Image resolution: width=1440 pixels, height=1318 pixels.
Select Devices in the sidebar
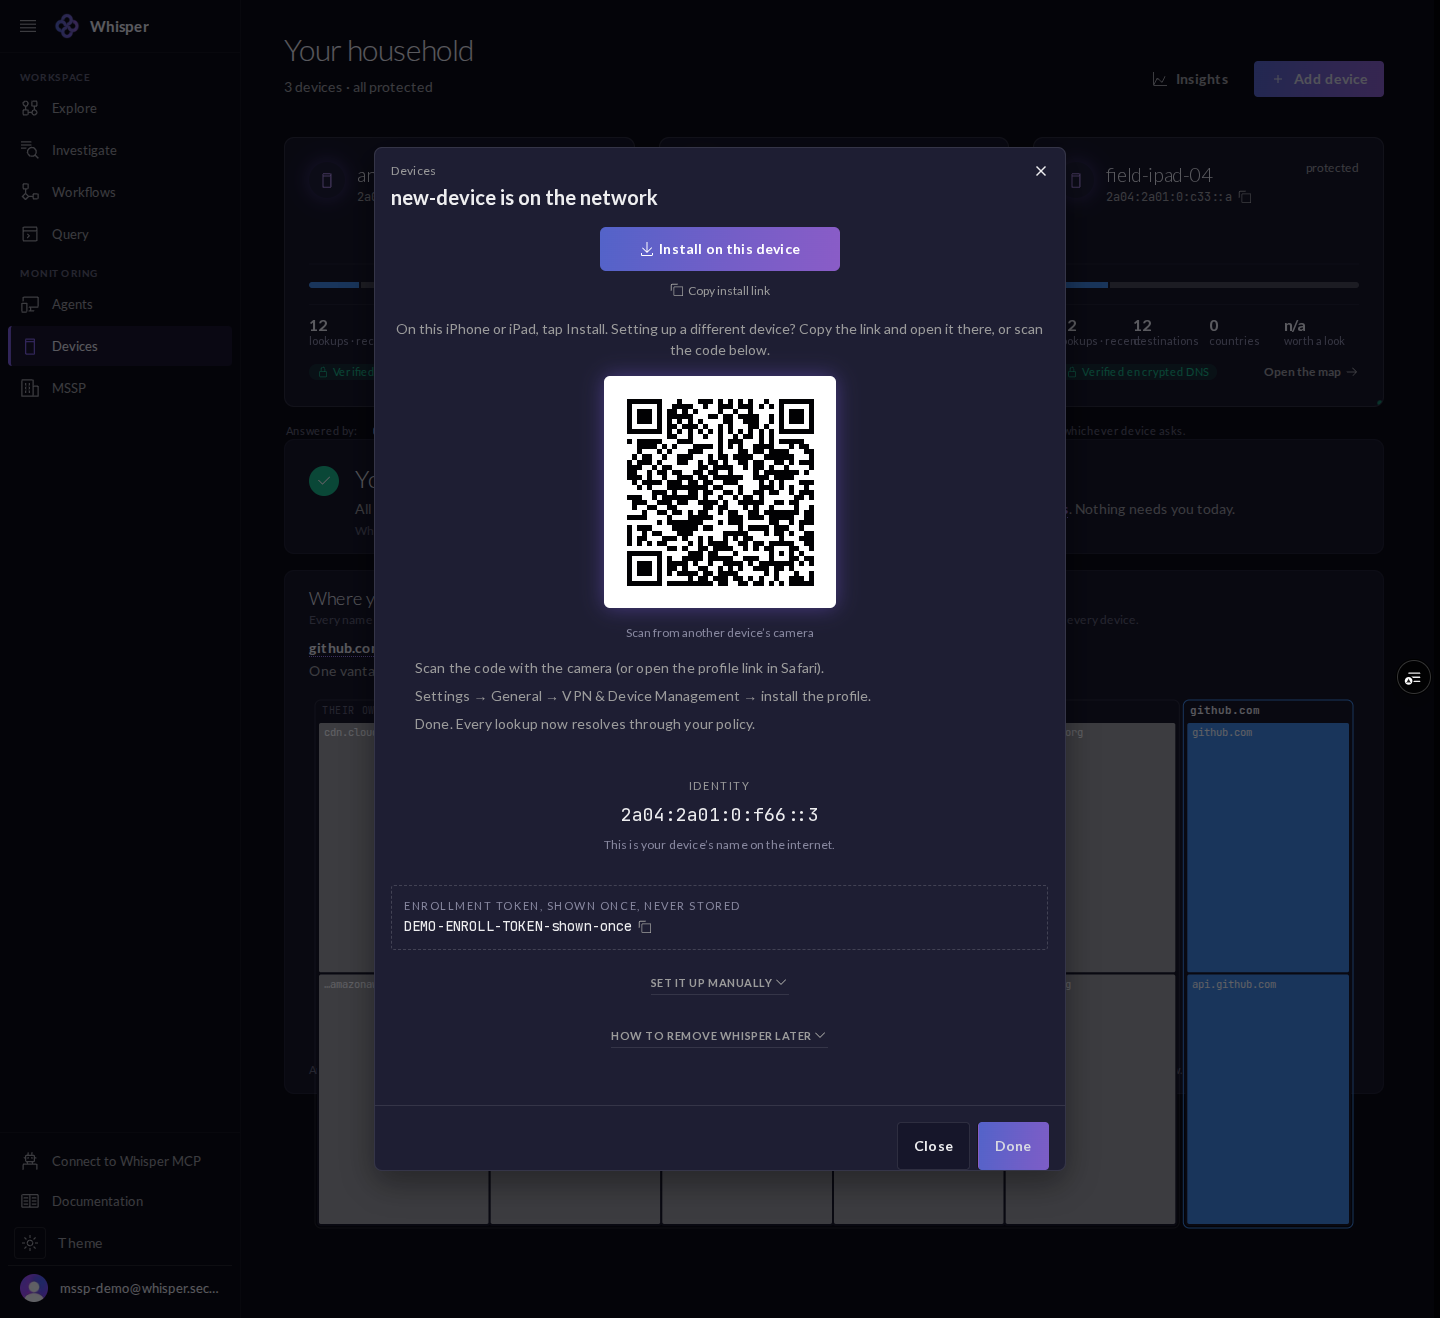click(120, 346)
